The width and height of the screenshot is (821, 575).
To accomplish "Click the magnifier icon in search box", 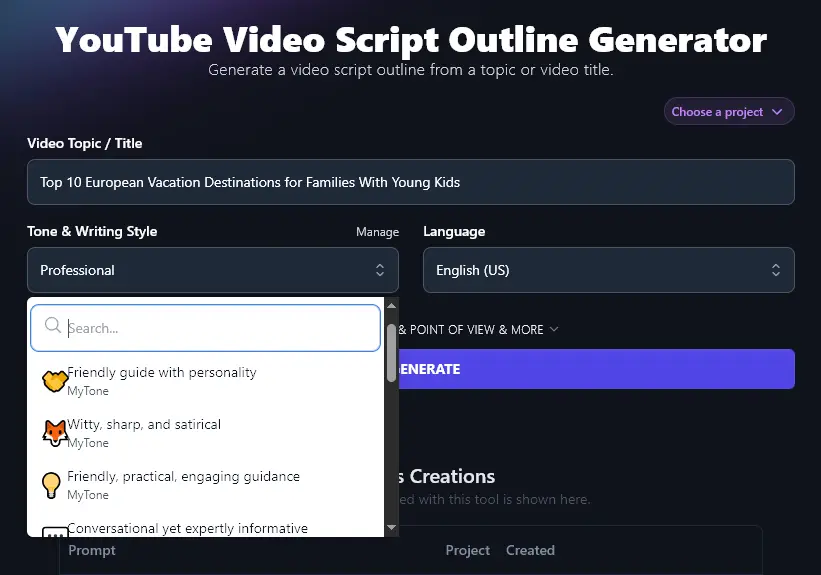I will (x=52, y=325).
